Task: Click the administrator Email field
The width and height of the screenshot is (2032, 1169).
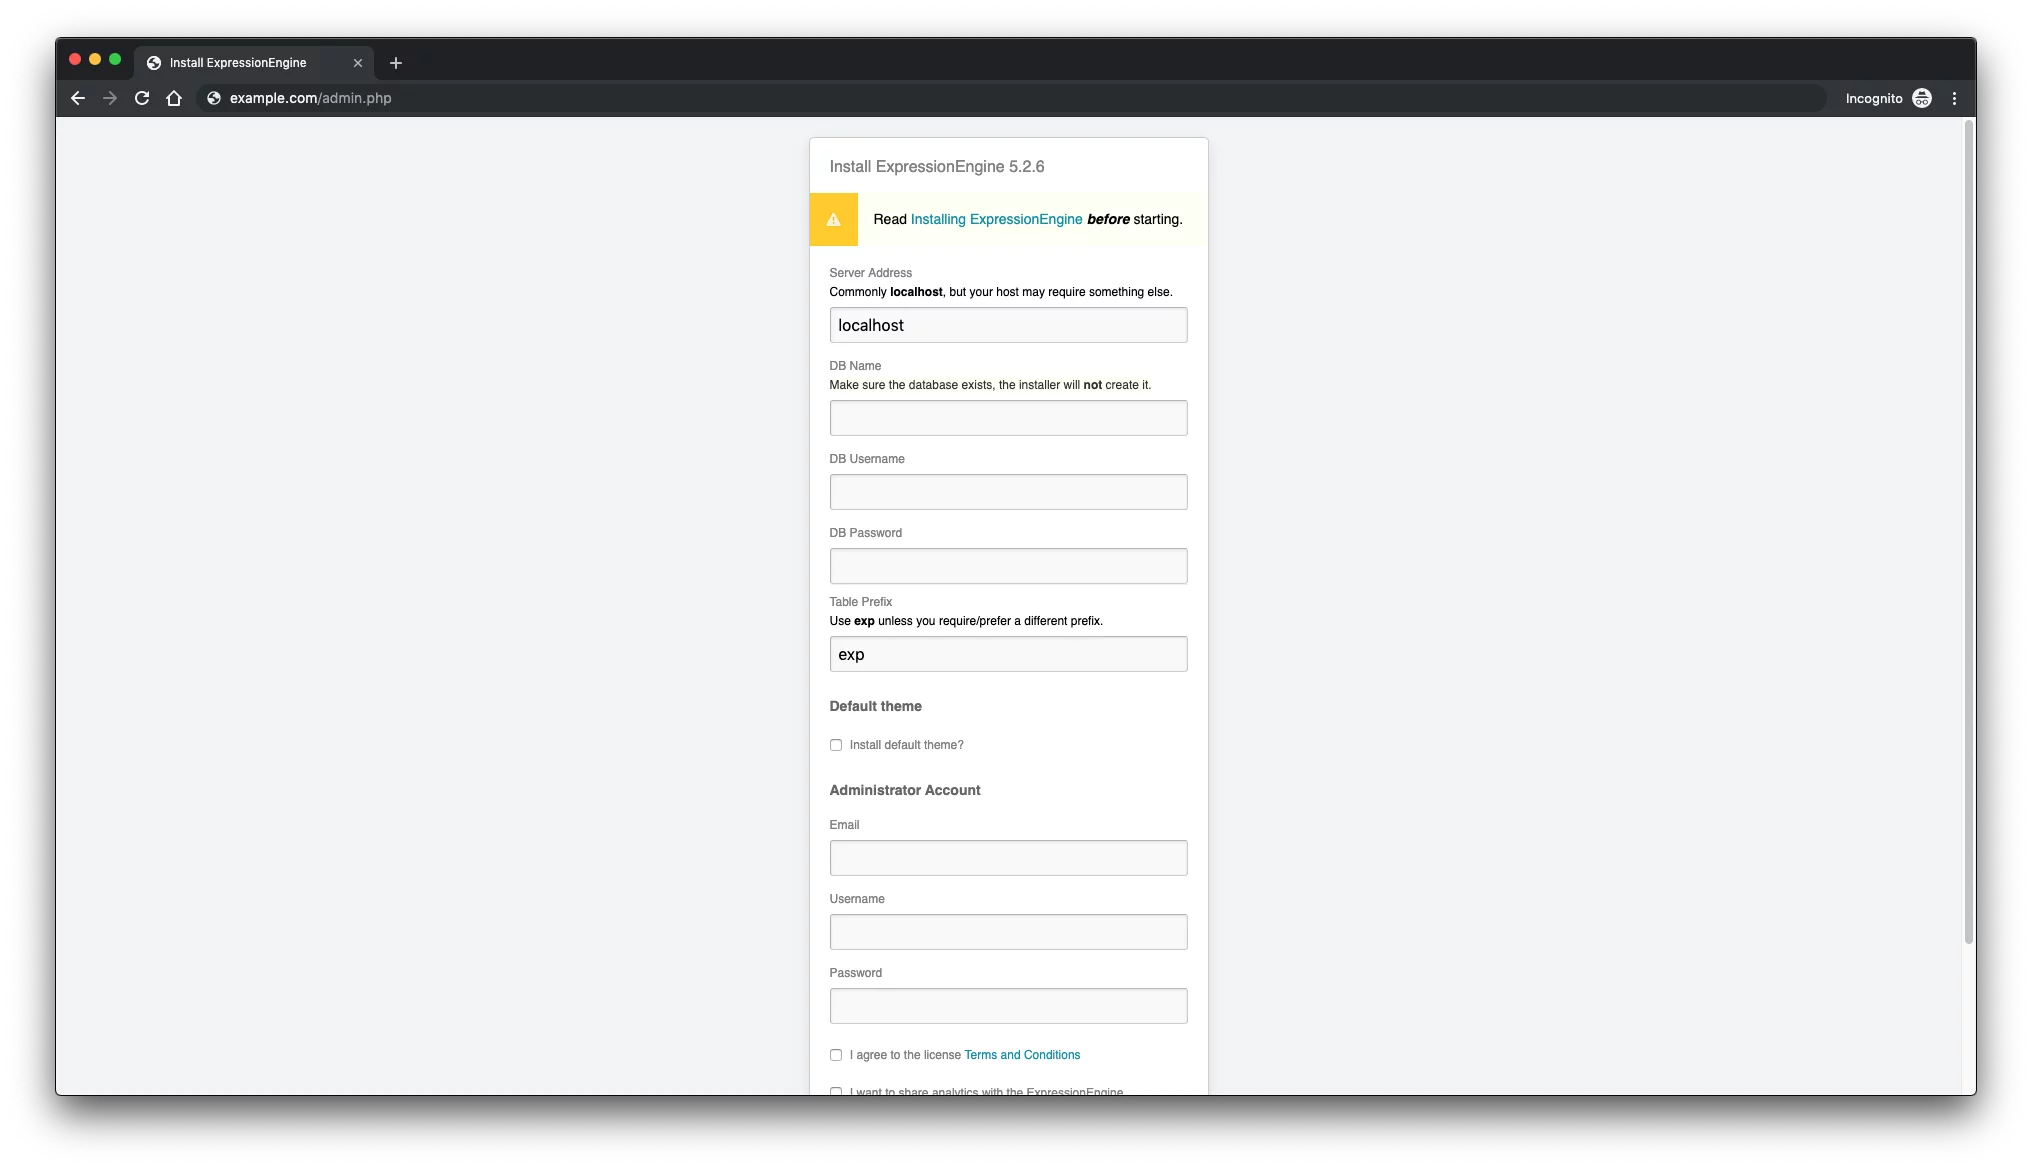Action: [x=1008, y=858]
